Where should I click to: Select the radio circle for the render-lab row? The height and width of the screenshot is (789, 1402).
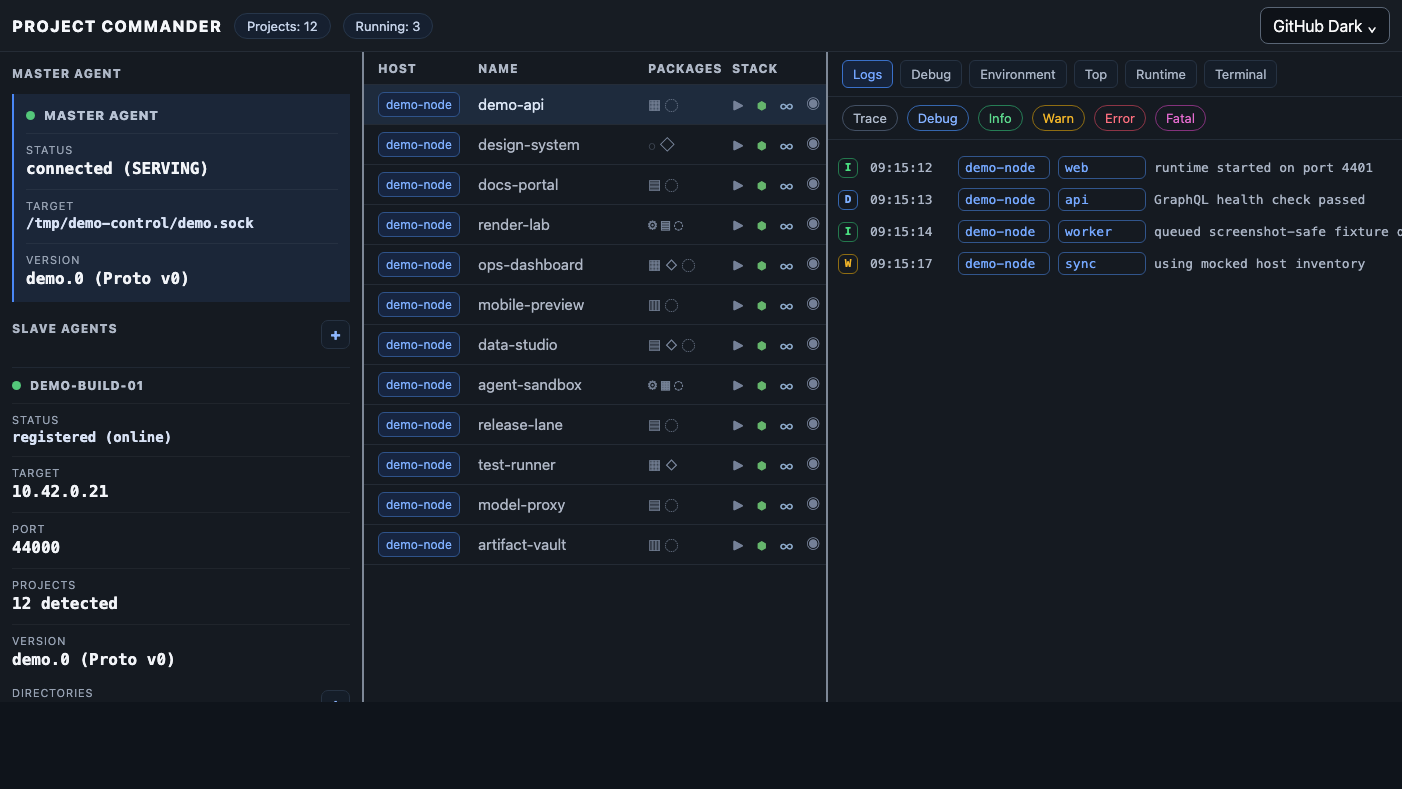813,224
